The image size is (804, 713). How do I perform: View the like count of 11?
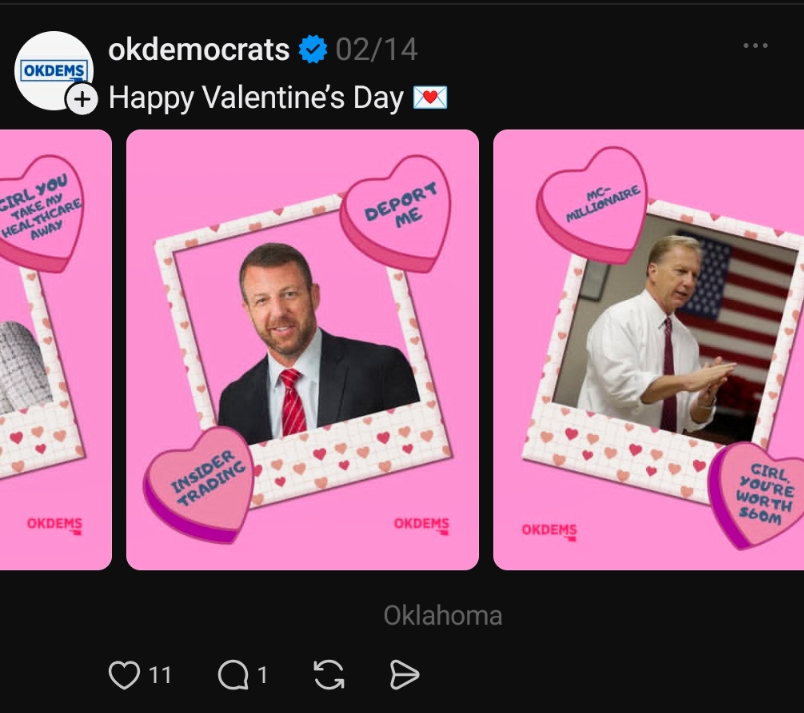tap(160, 676)
